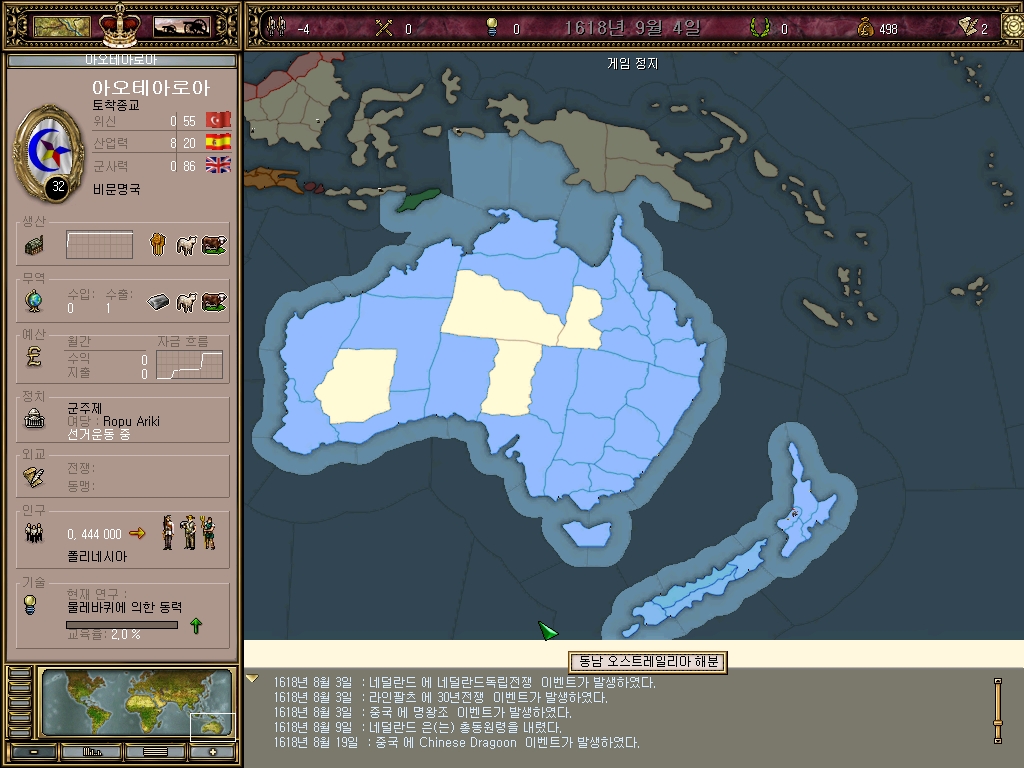Select the Spain flag beside industry score
This screenshot has height=768, width=1024.
point(218,142)
